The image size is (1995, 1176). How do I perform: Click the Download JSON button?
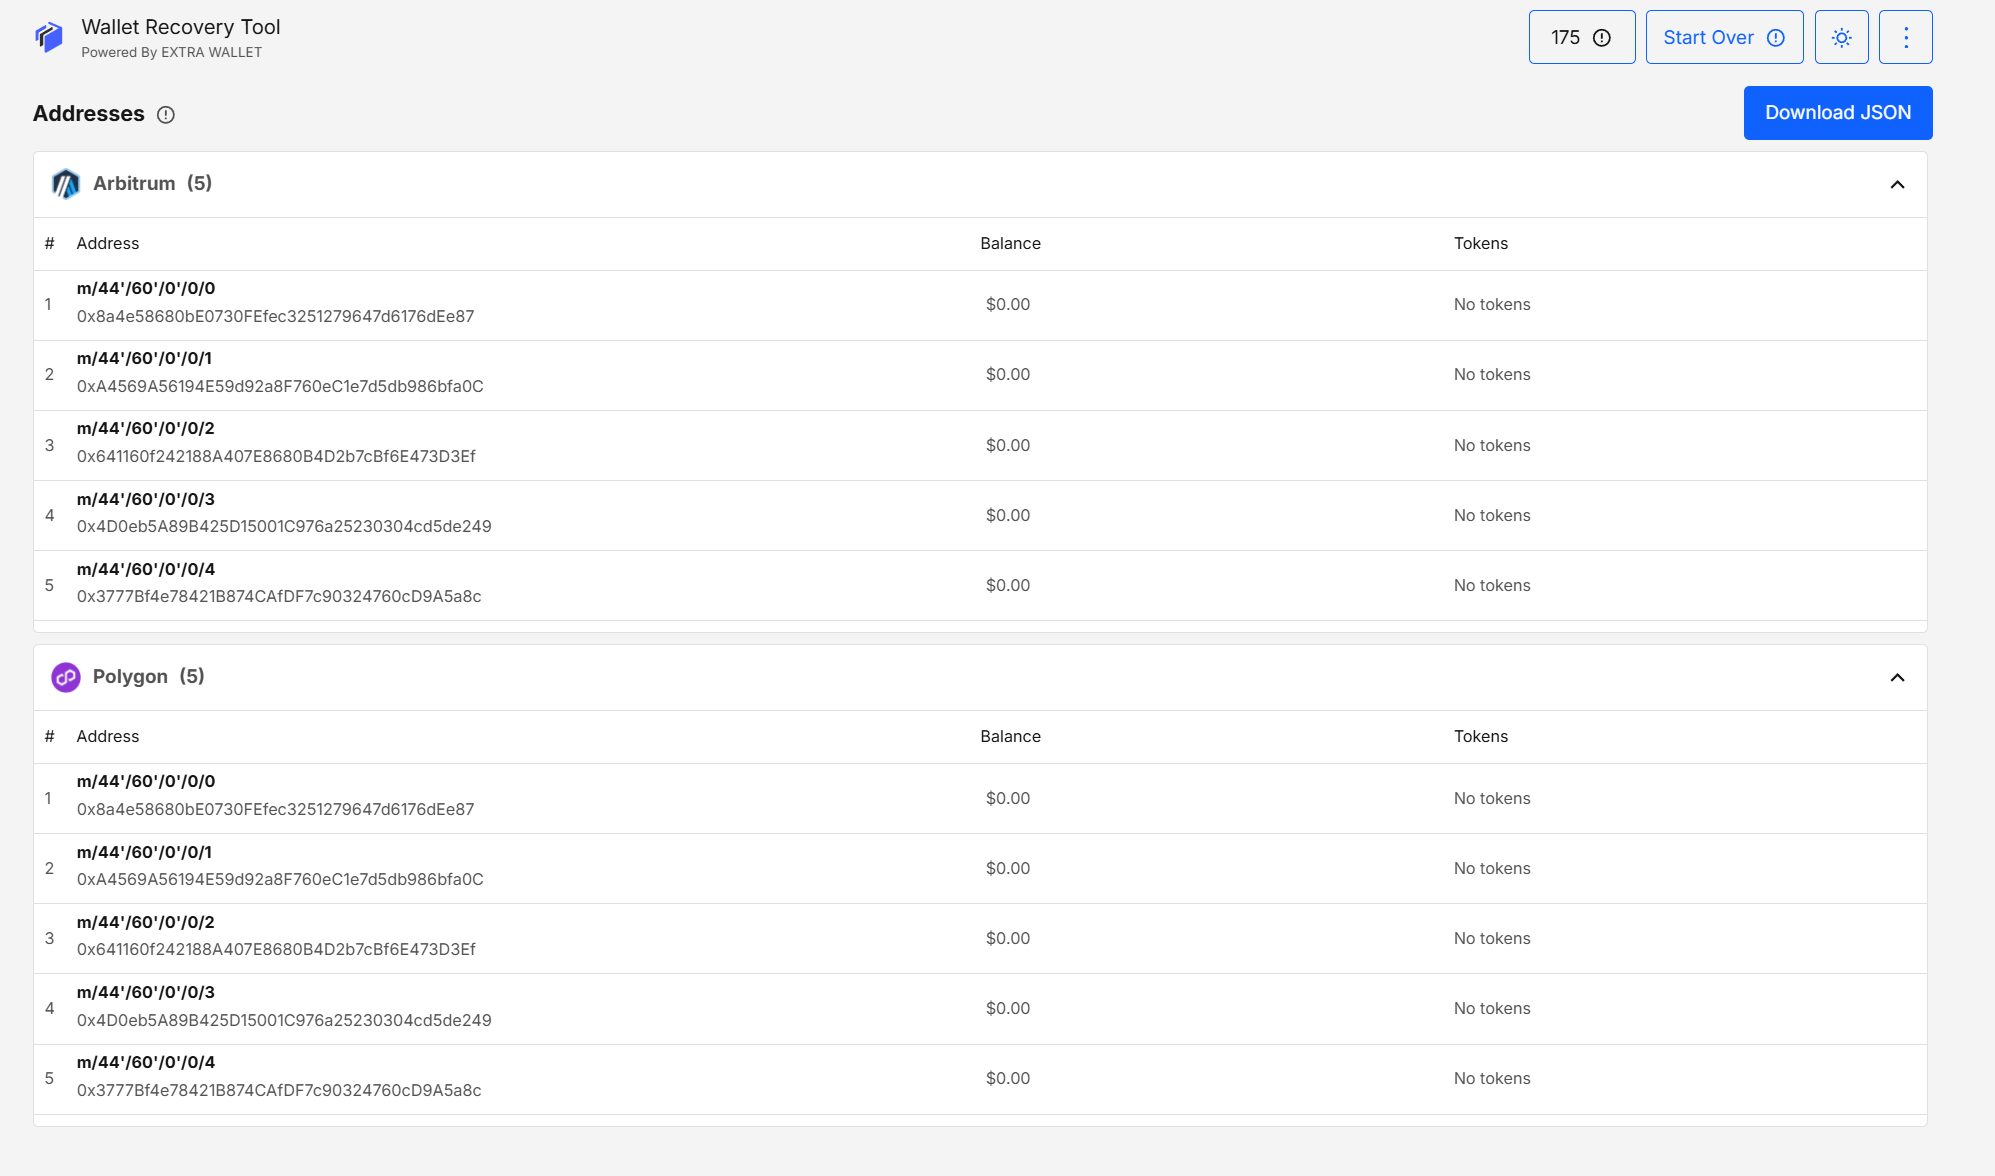pos(1838,112)
